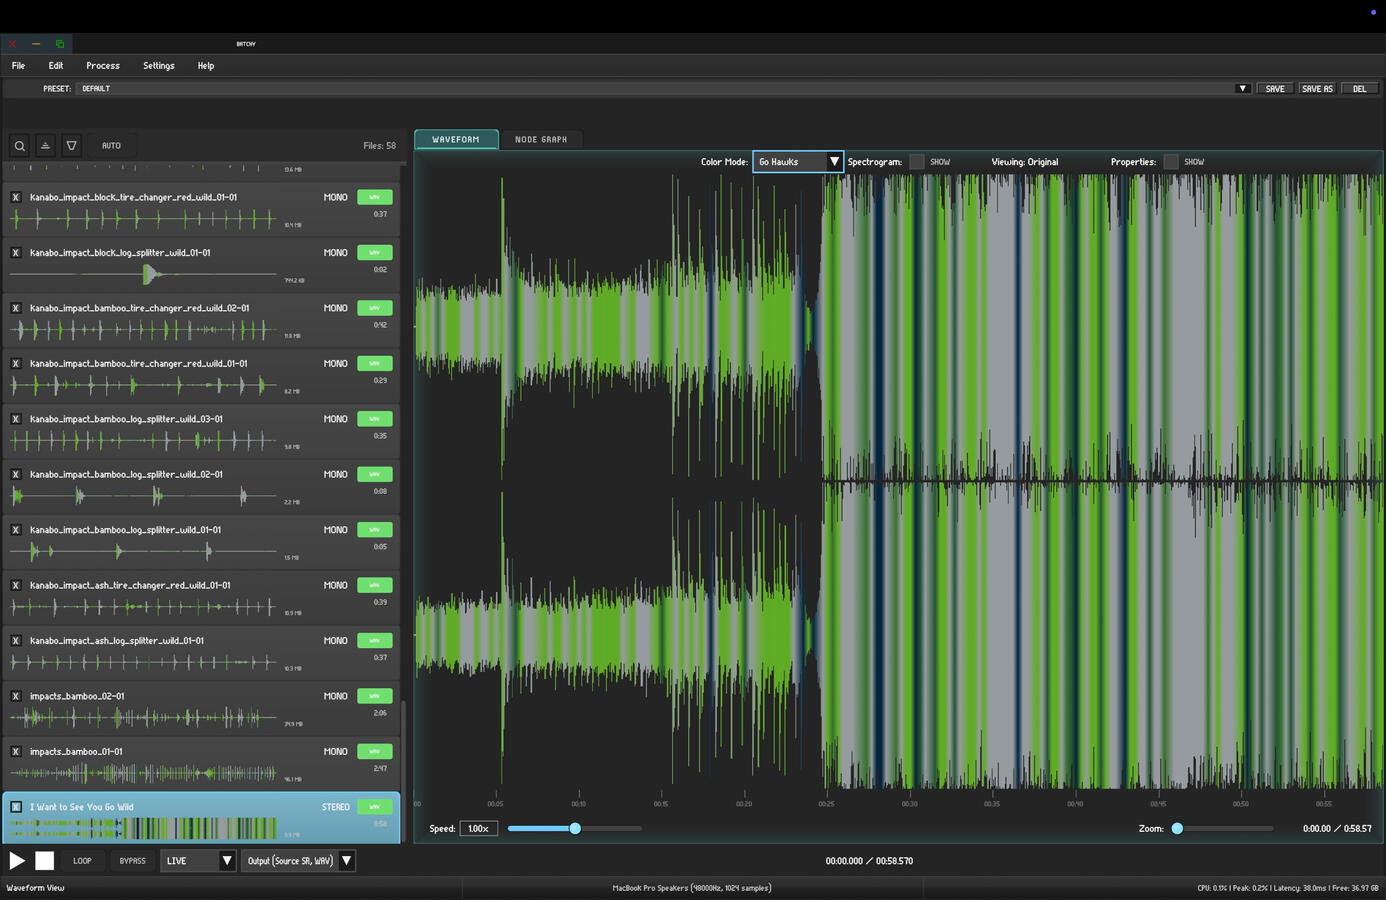Viewport: 1386px width, 900px height.
Task: Toggle the LOOP playback button
Action: coord(82,861)
